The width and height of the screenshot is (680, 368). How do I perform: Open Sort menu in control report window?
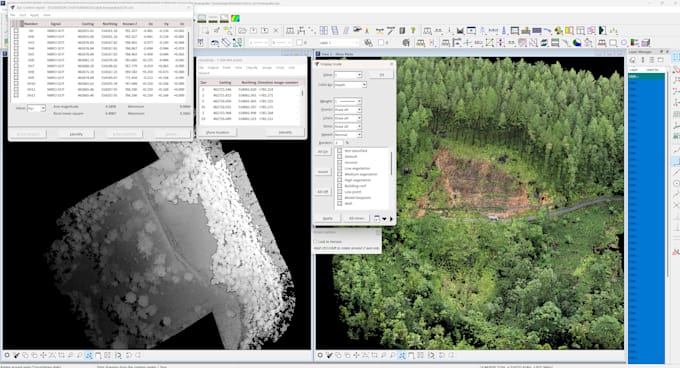(23, 15)
